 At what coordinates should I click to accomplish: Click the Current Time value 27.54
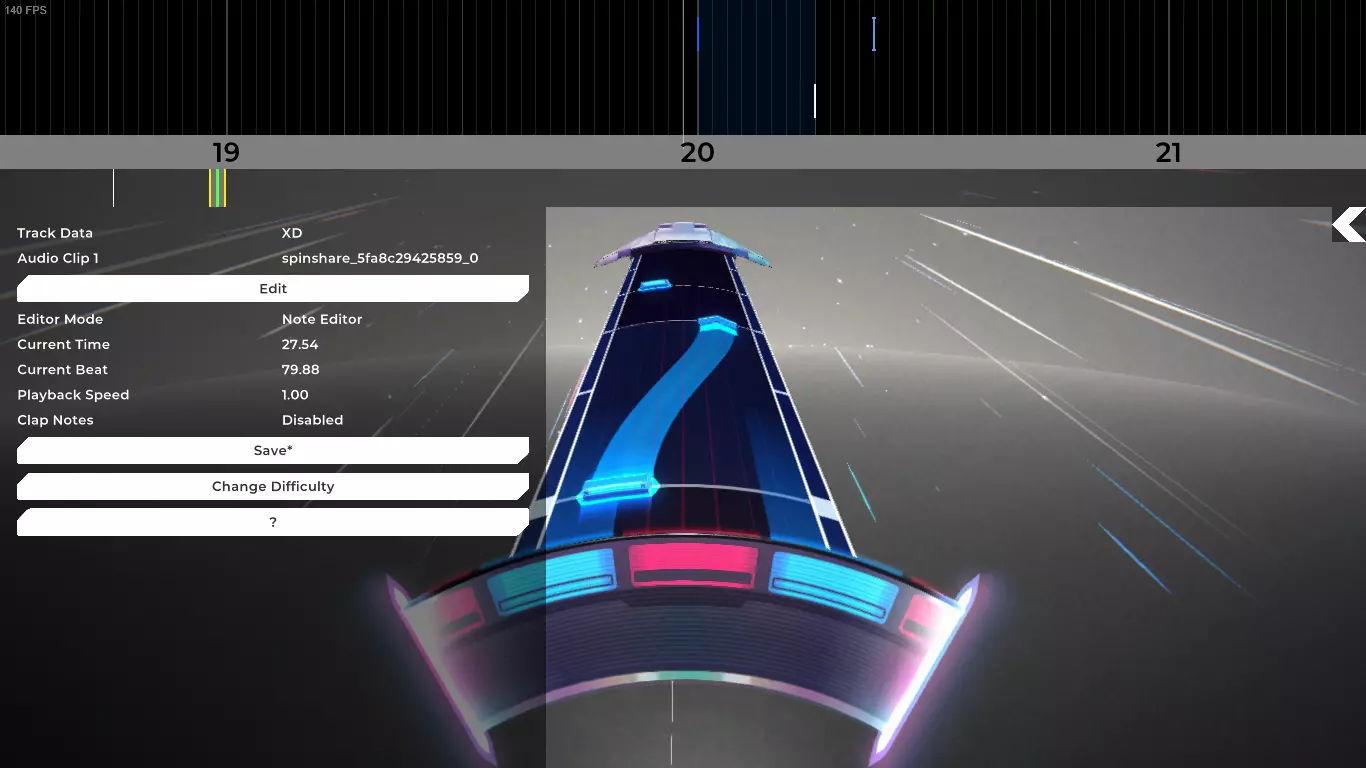(x=300, y=344)
